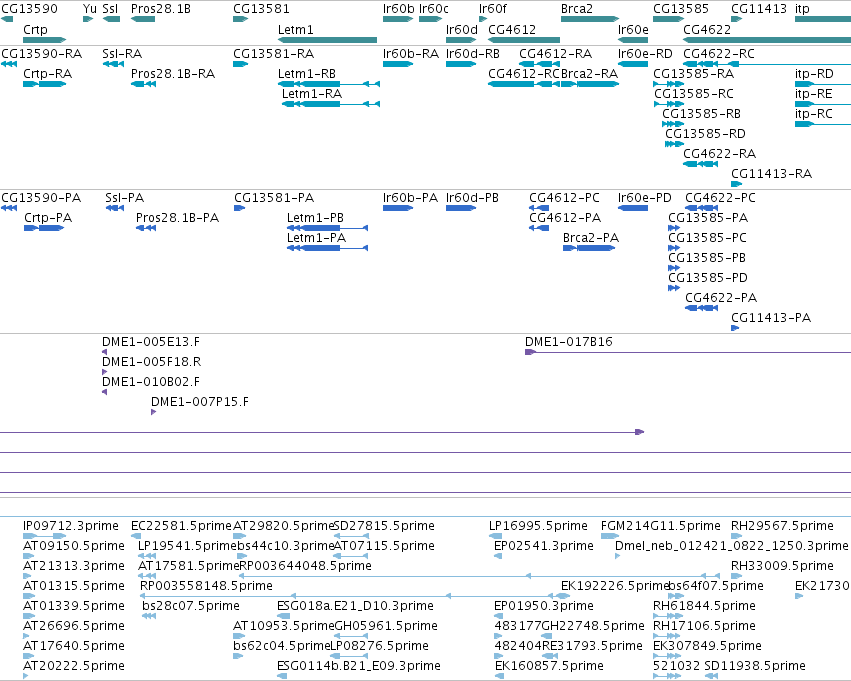
Task: Select the Pros28.1B gene label
Action: point(161,9)
